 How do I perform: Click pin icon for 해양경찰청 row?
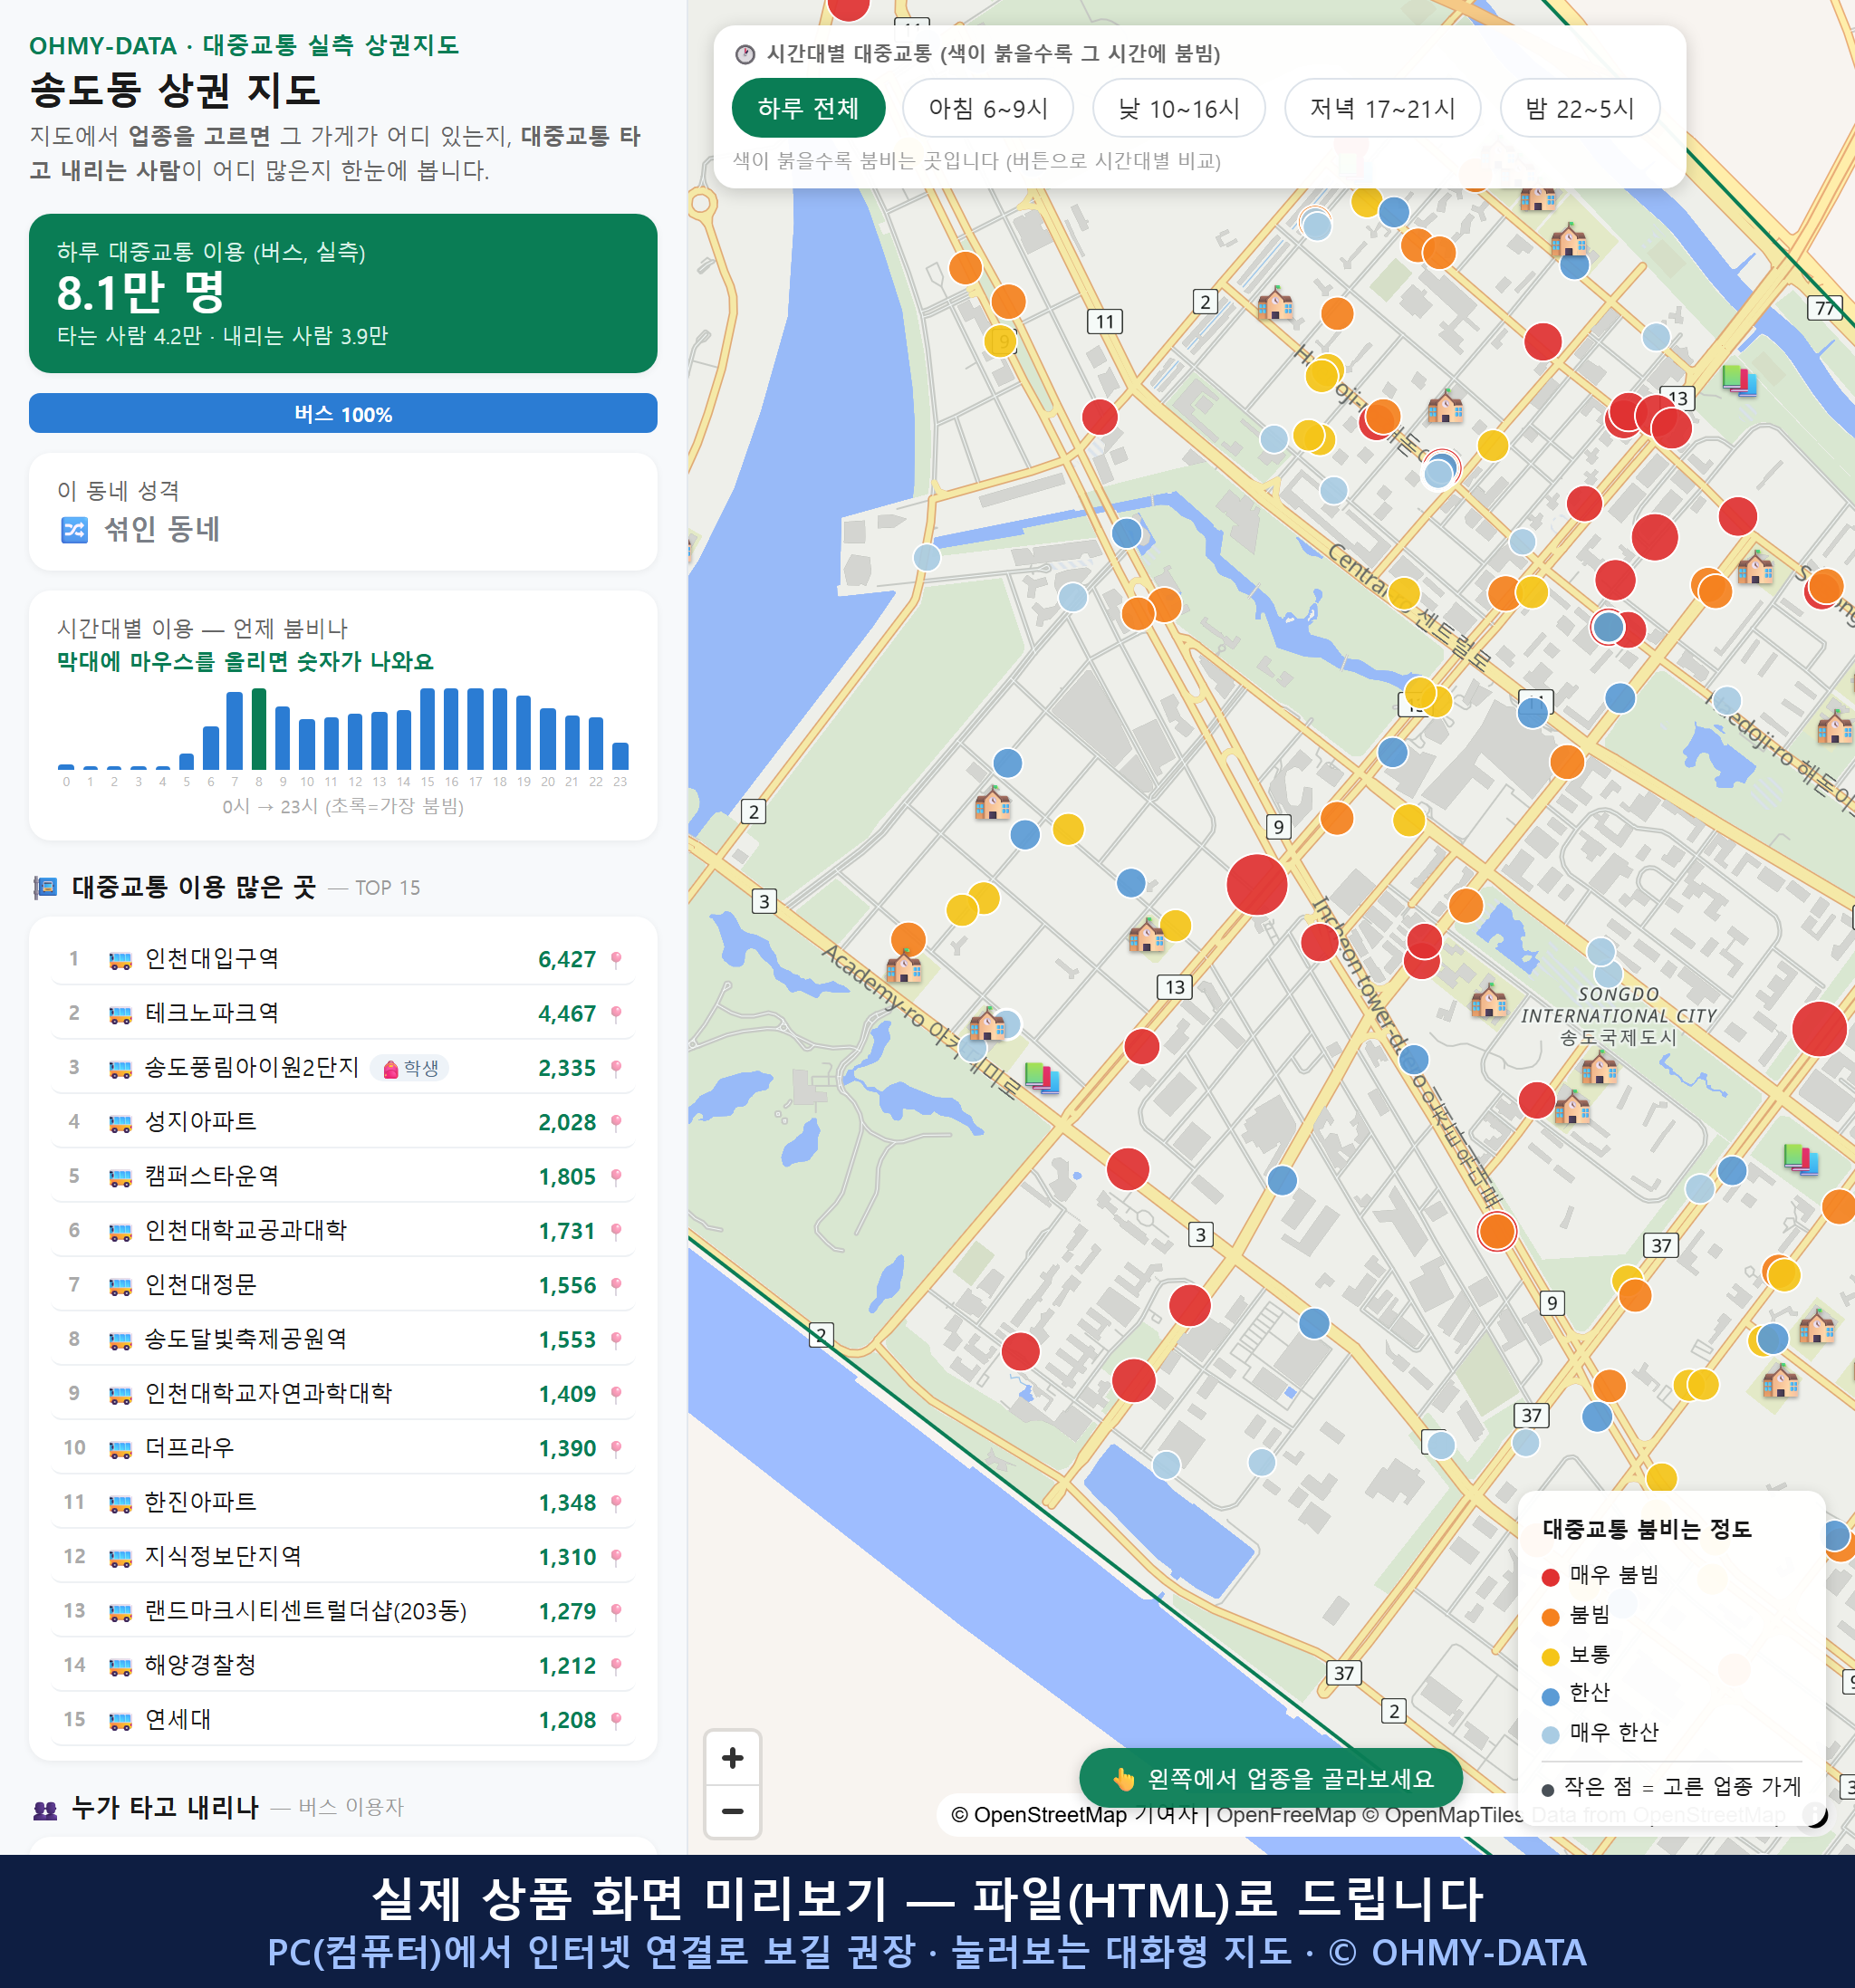616,1666
